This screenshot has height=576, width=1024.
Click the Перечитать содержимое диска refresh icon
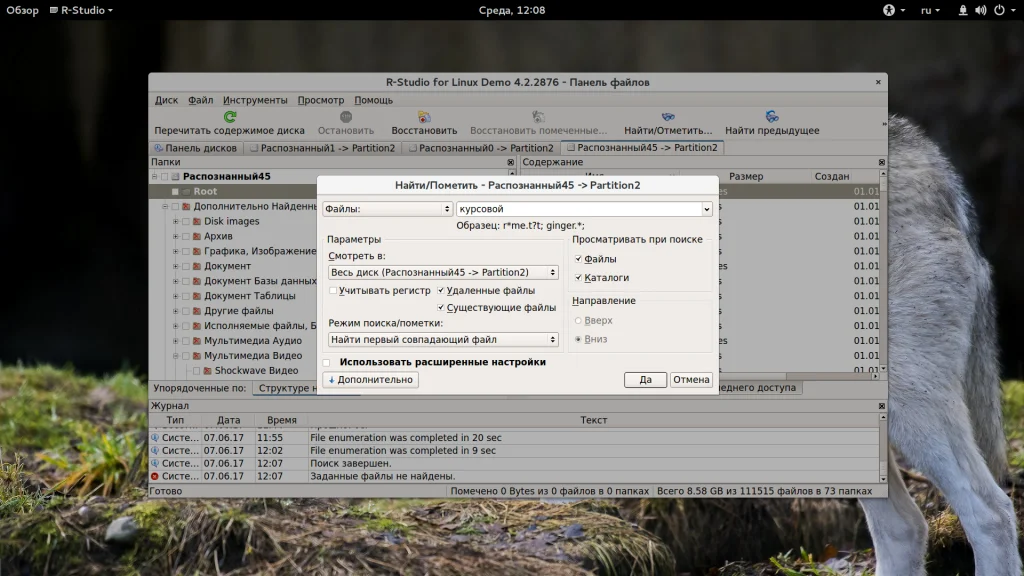[x=229, y=117]
